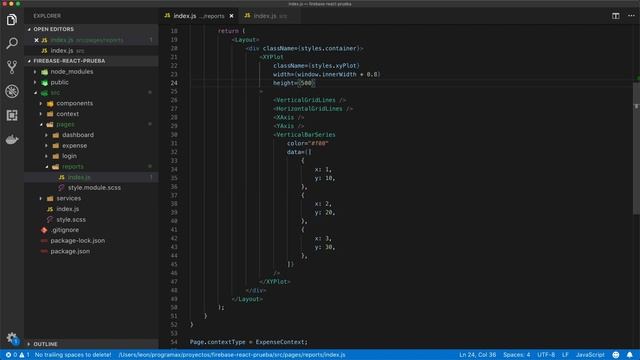Screen dimensions: 640x360
Task: Collapse the src folder
Action: click(x=91, y=93)
